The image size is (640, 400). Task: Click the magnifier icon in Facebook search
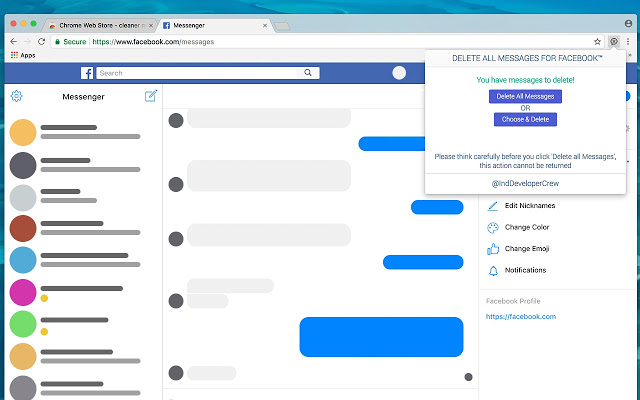[x=307, y=73]
